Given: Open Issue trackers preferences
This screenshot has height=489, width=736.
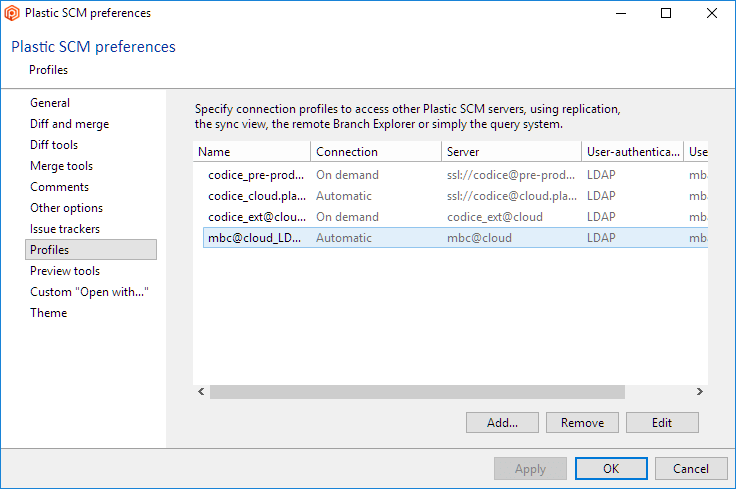Looking at the screenshot, I should 65,229.
